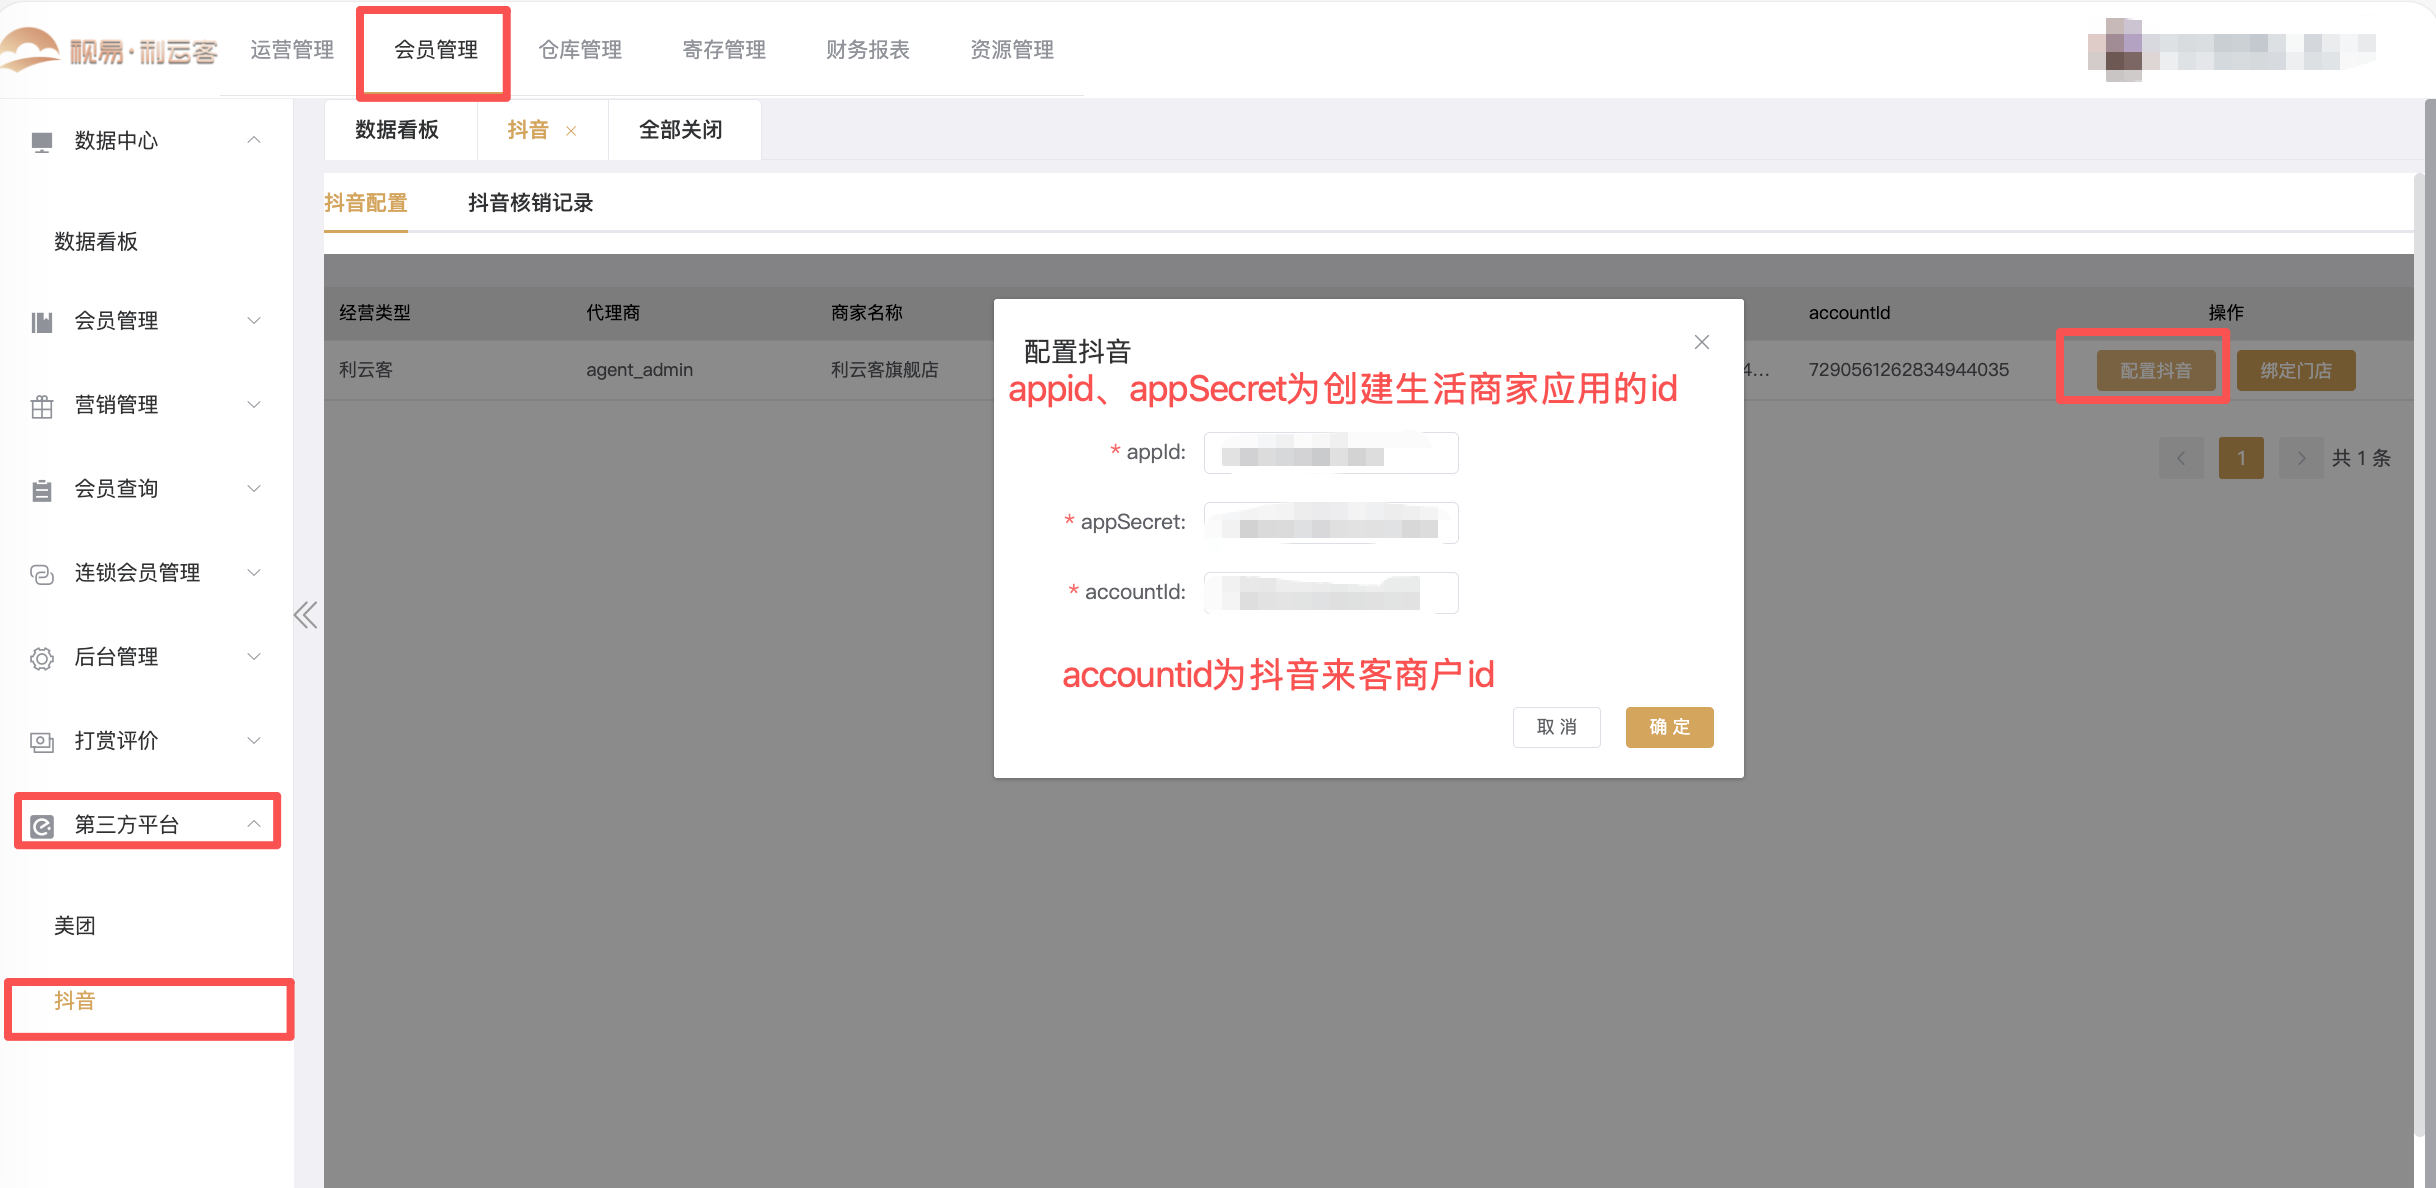Confirm the dialog with 确定
Screen dimensions: 2436x1188
tap(1668, 727)
